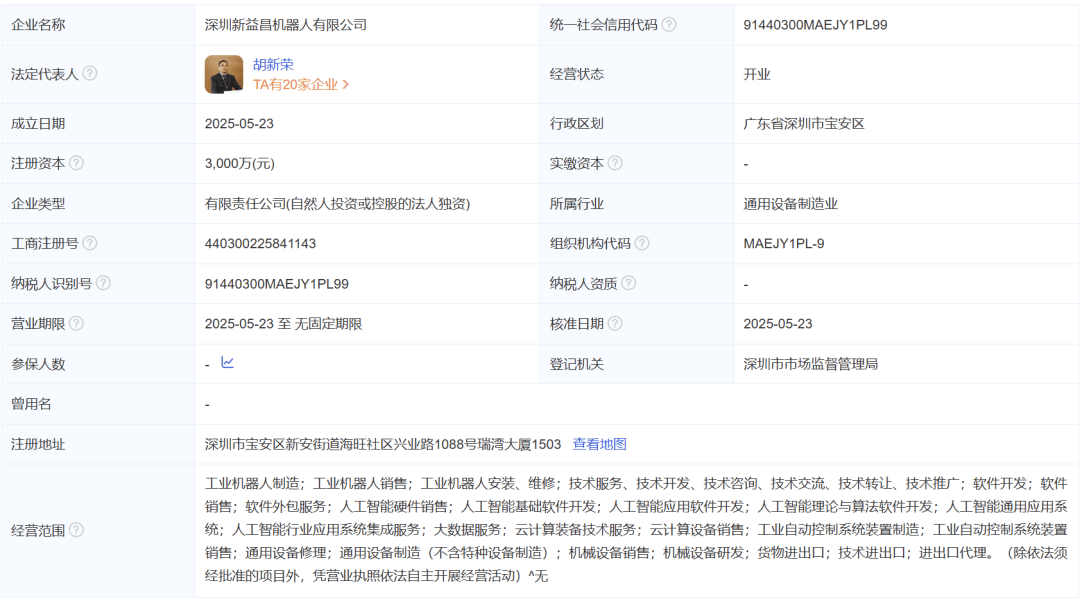Click the help icon beside 统一社会信用代码

[669, 25]
